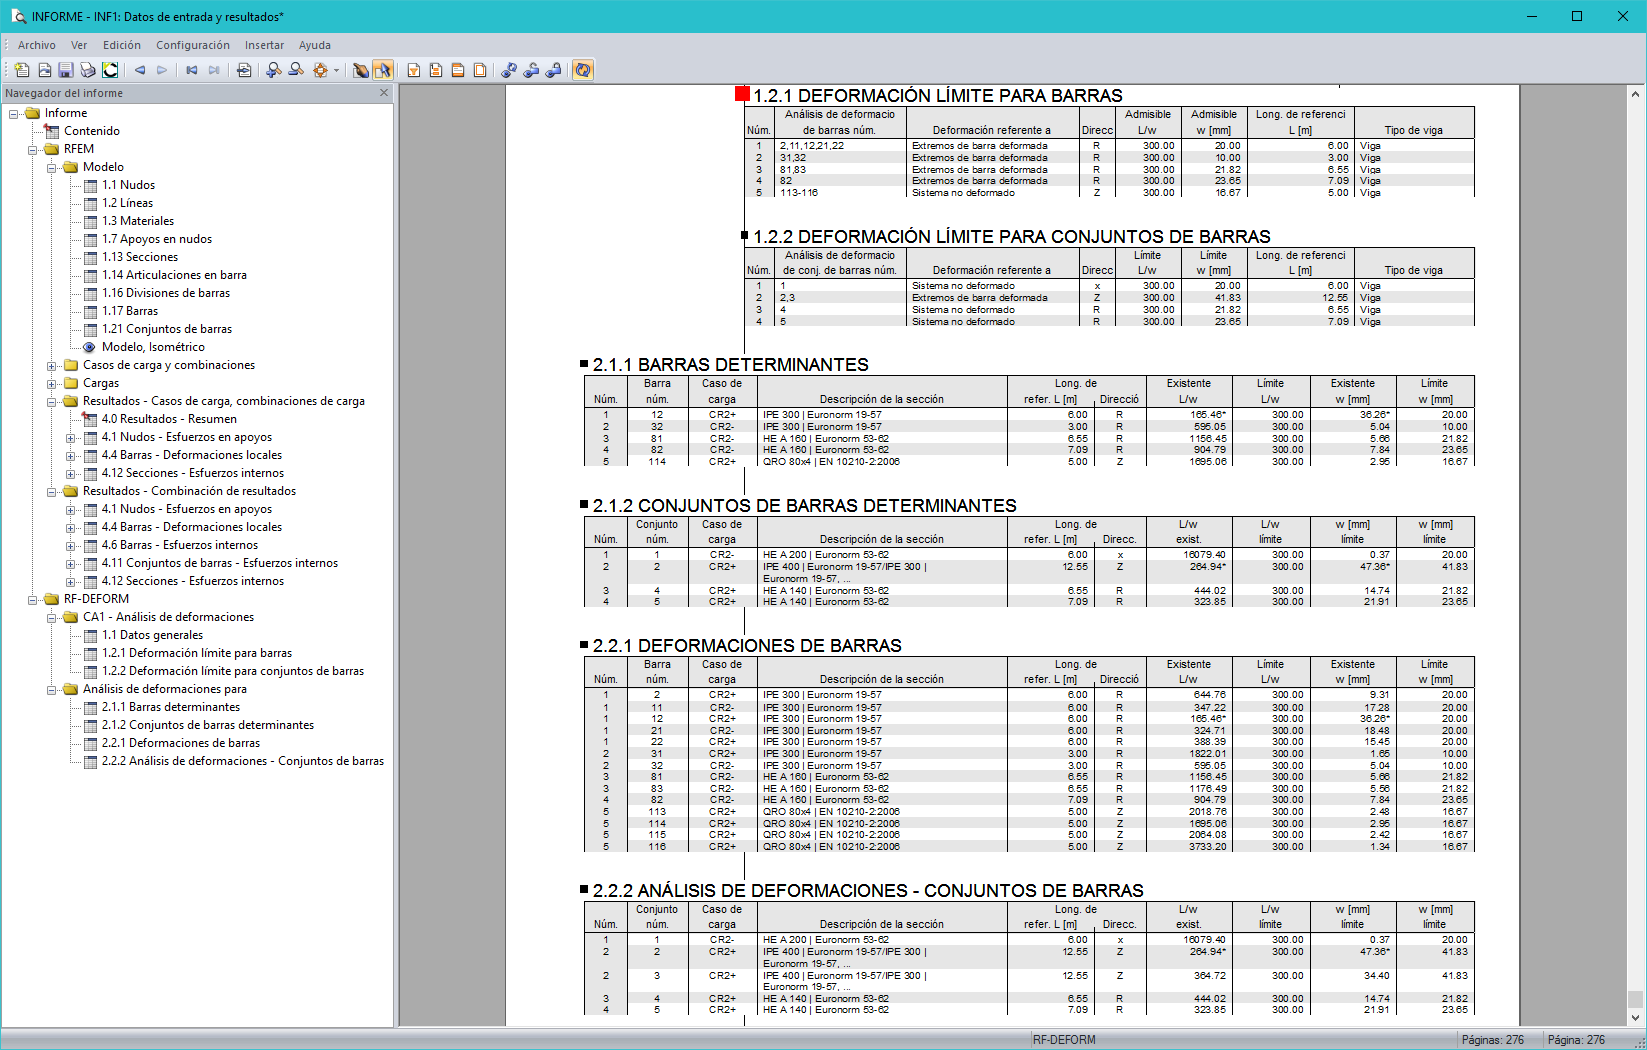
Task: Select 1.3 Materiales tree item
Action: click(138, 221)
